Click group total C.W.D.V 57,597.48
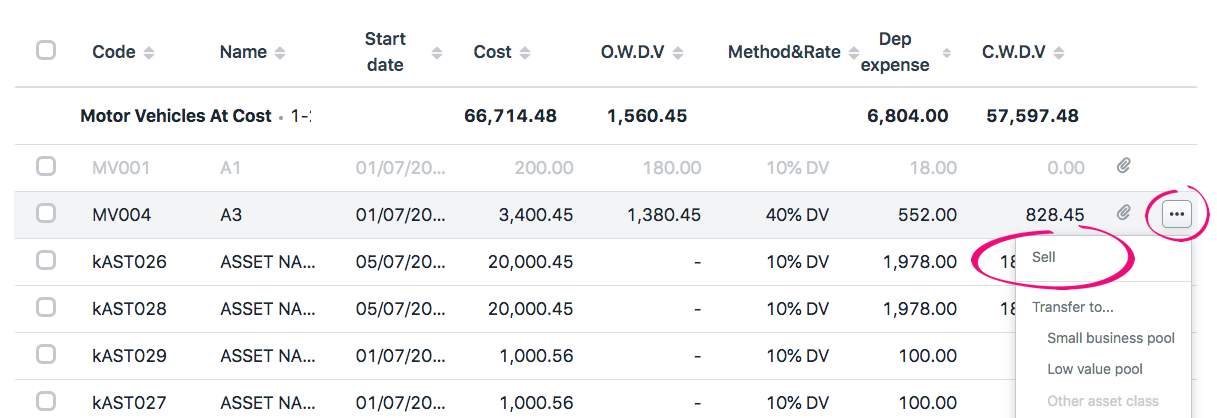This screenshot has width=1217, height=418. [1033, 116]
